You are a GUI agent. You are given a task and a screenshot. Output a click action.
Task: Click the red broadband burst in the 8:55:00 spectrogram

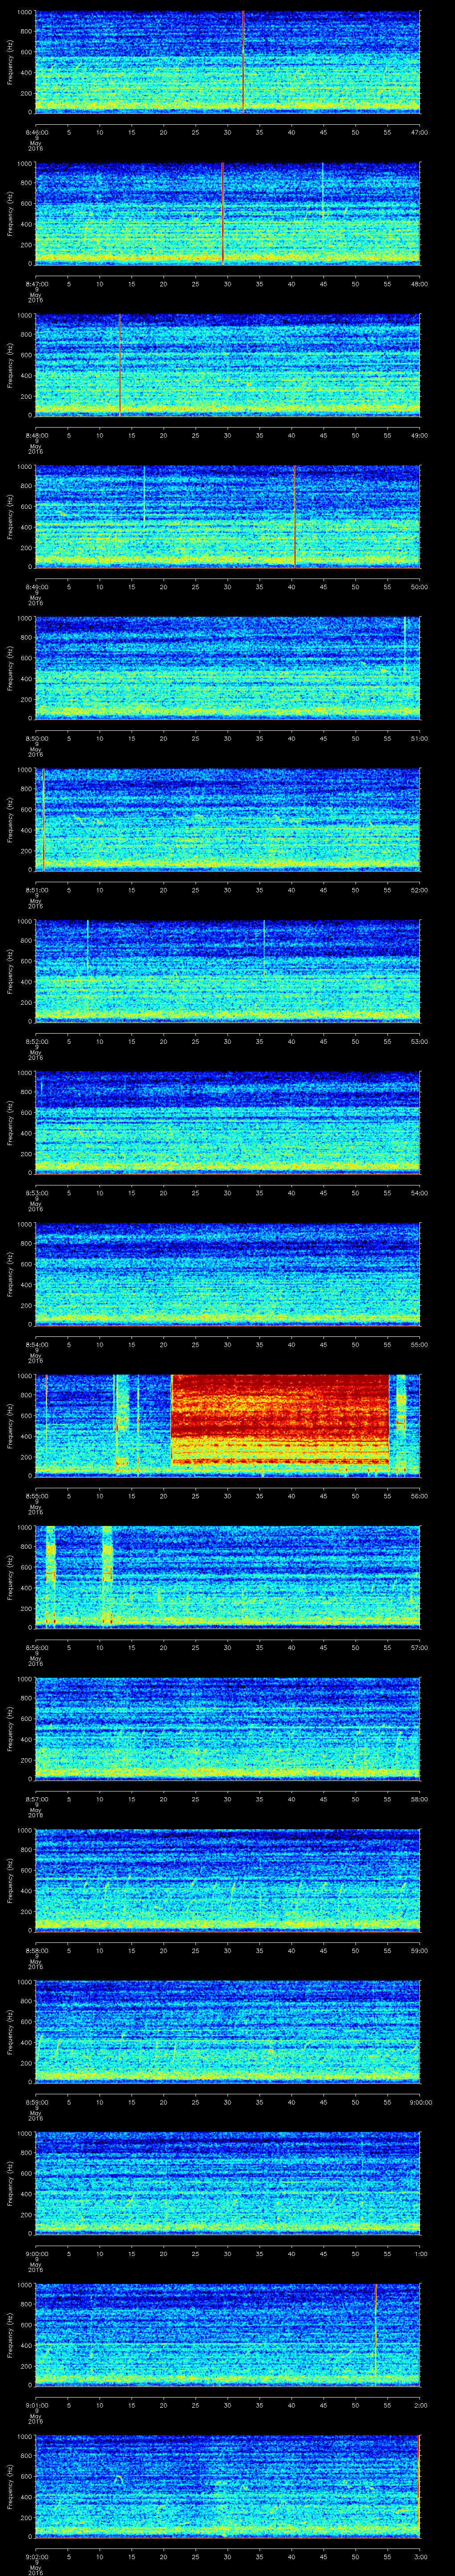pyautogui.click(x=280, y=1420)
